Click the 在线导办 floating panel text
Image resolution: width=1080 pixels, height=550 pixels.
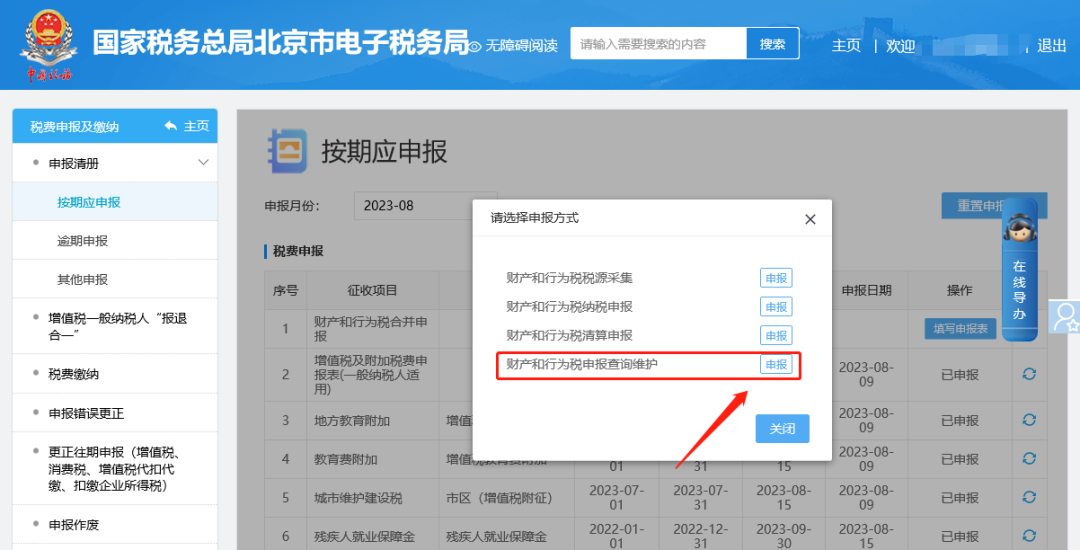(1019, 290)
